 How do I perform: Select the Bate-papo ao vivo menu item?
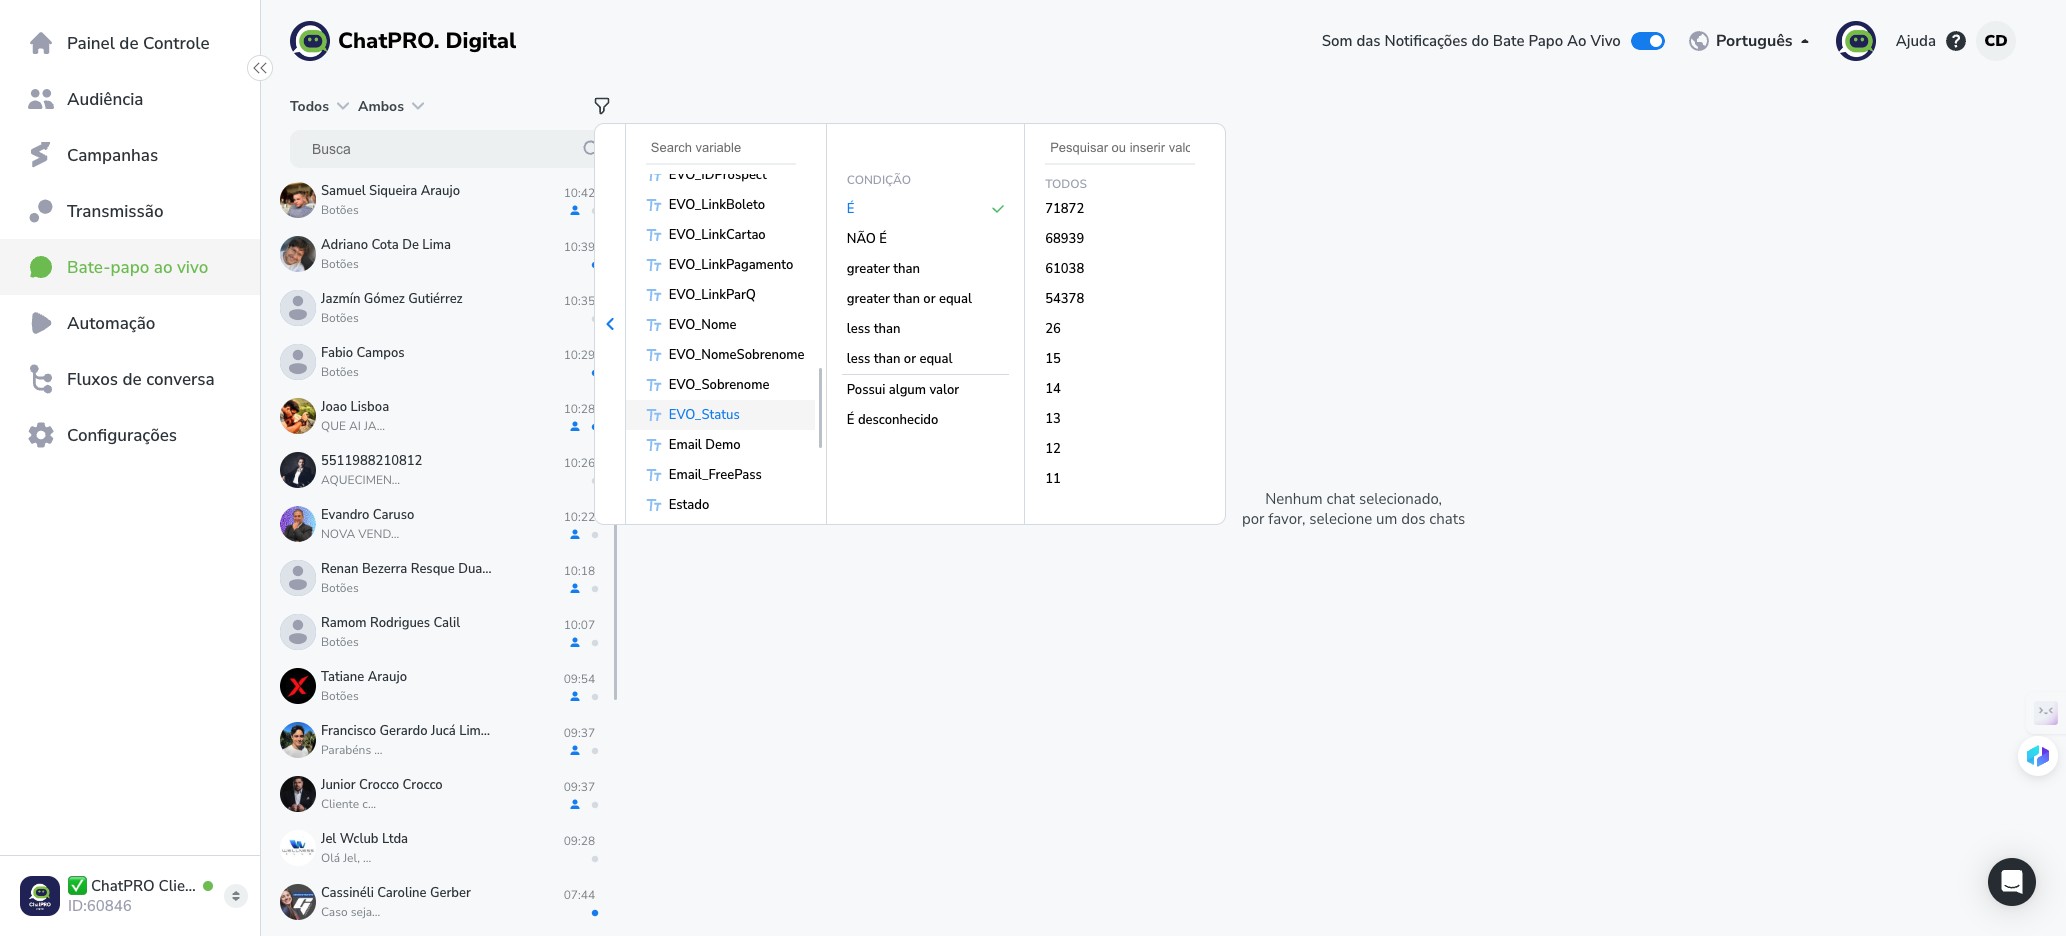click(130, 267)
